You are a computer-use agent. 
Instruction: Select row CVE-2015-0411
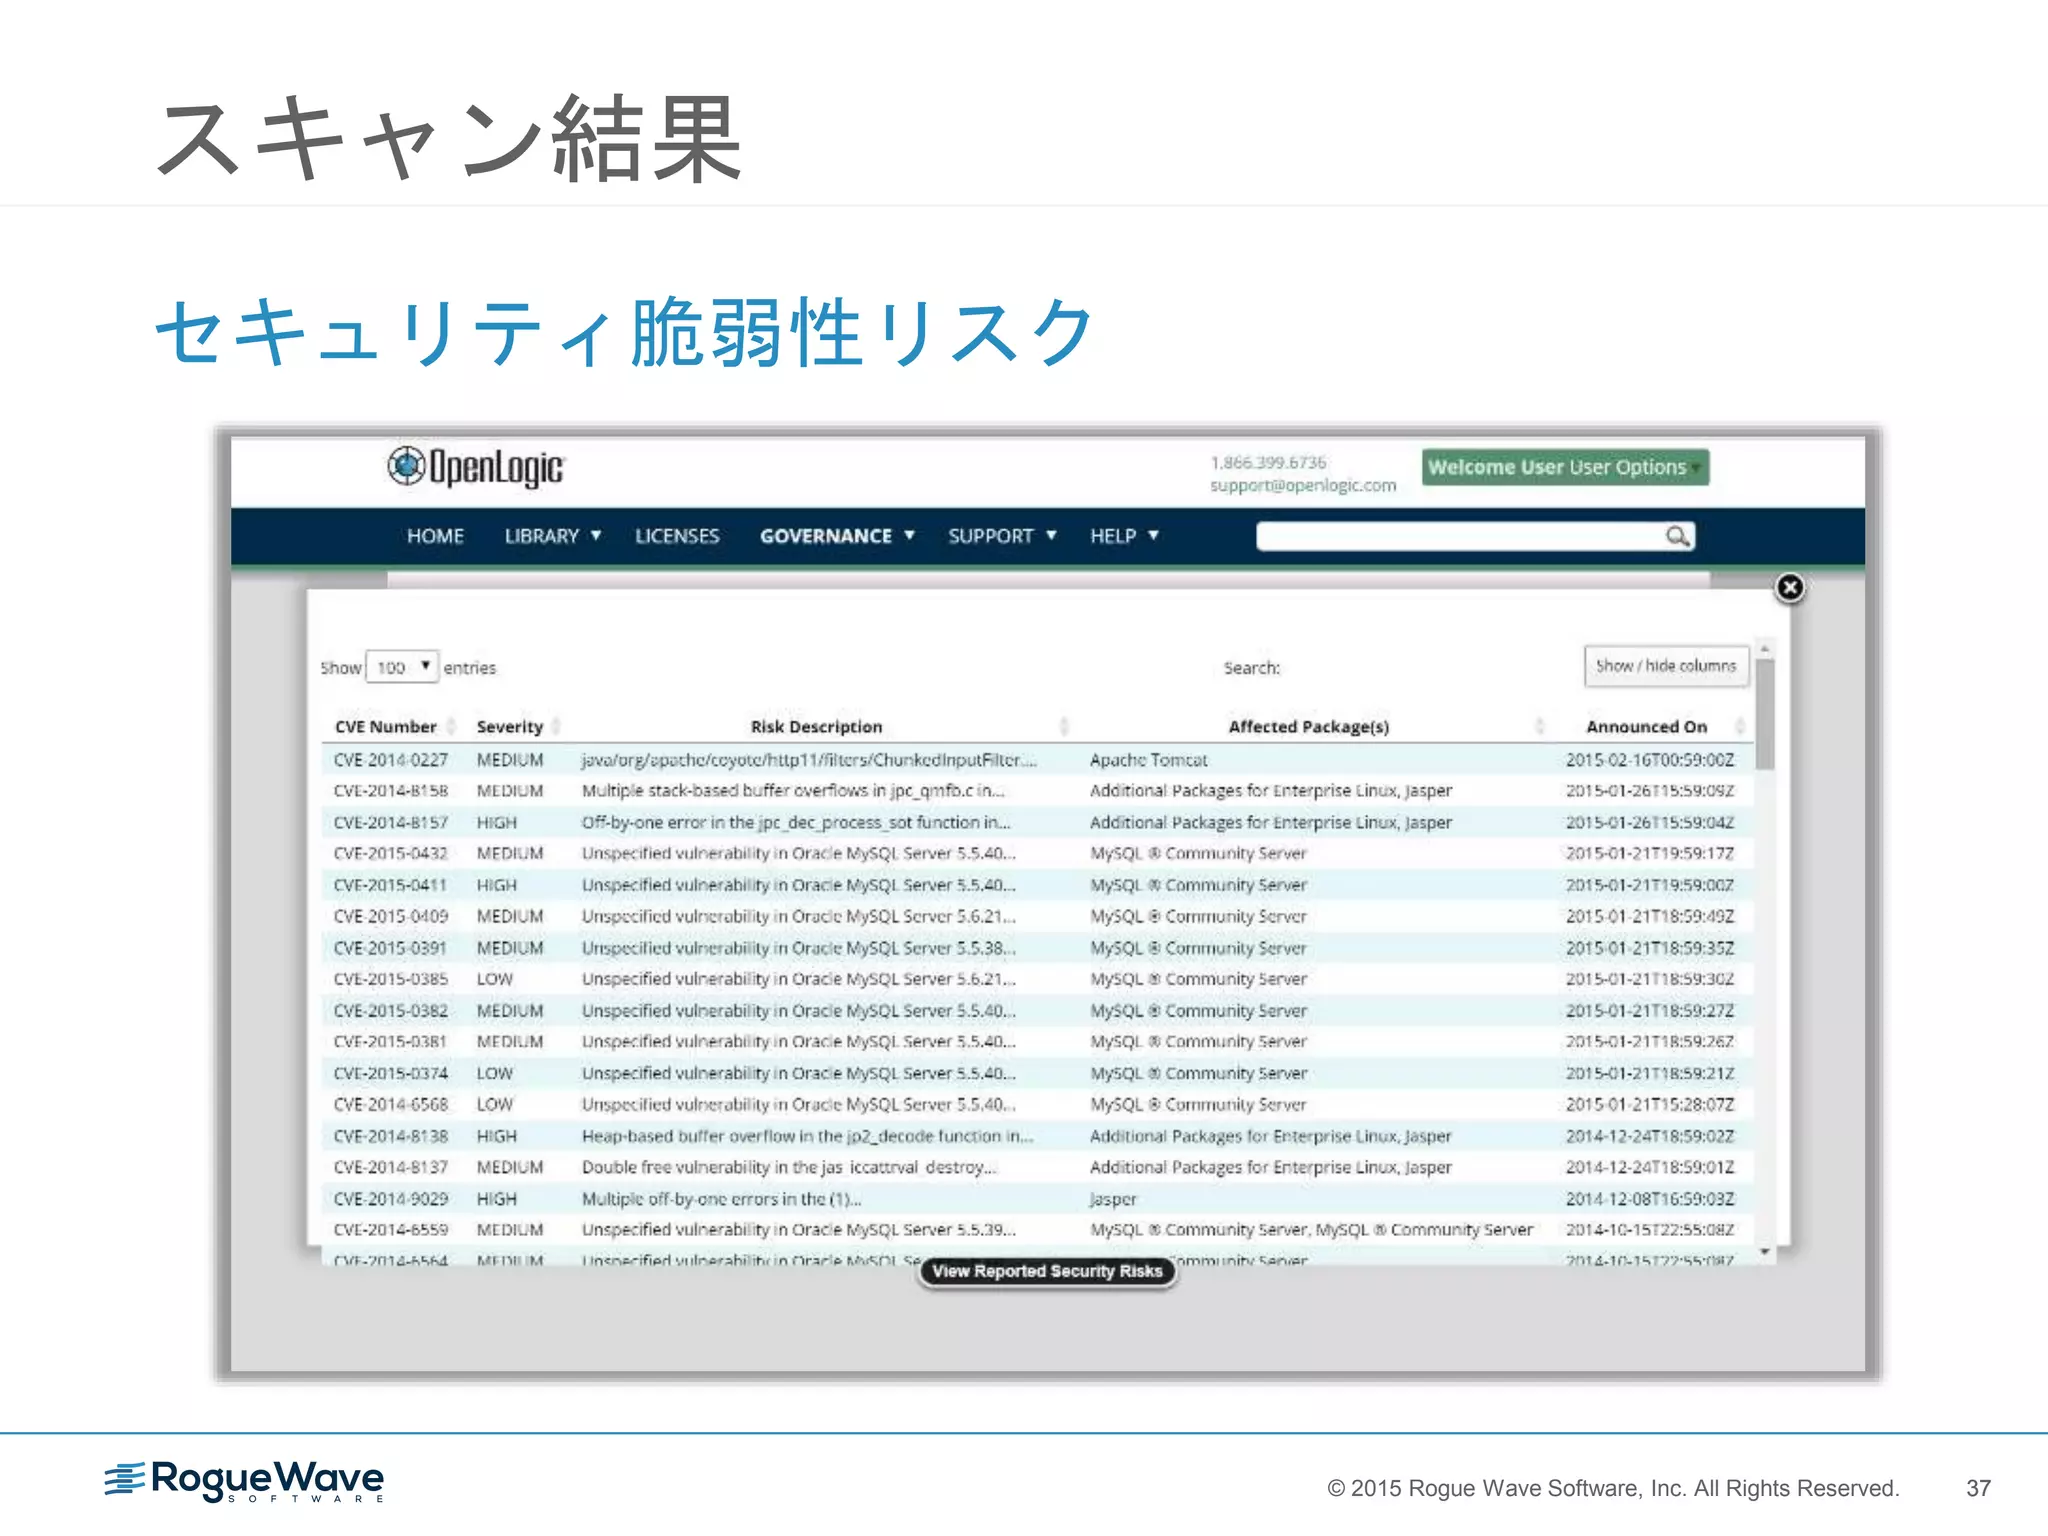pos(1037,885)
